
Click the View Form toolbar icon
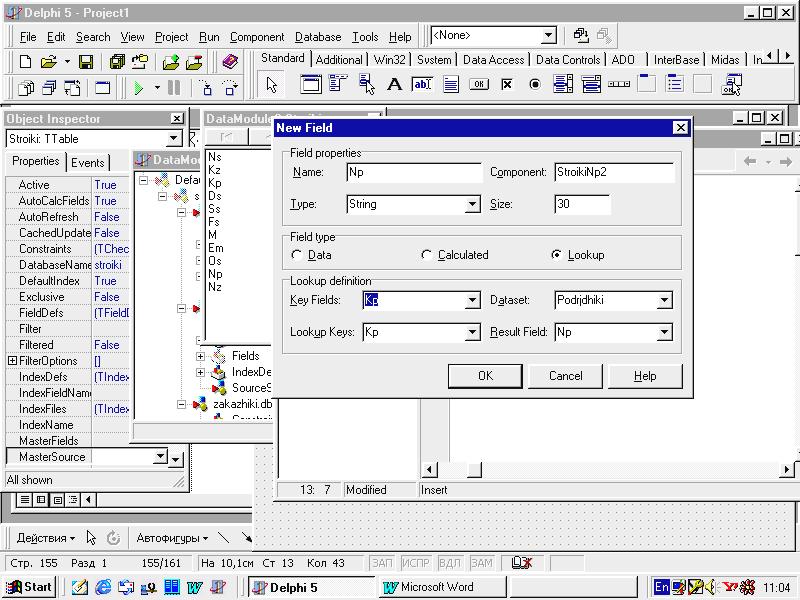click(49, 88)
